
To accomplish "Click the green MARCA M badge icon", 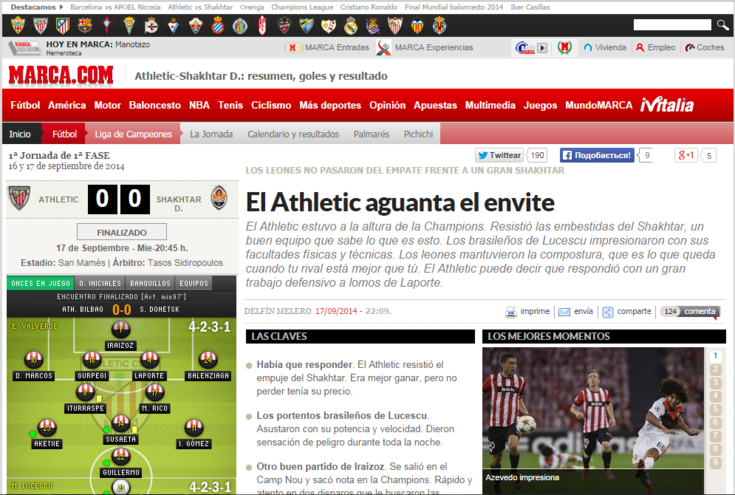I will 565,47.
